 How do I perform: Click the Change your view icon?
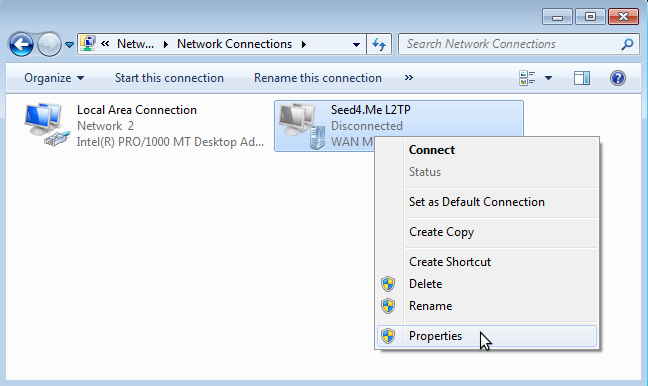coord(527,78)
